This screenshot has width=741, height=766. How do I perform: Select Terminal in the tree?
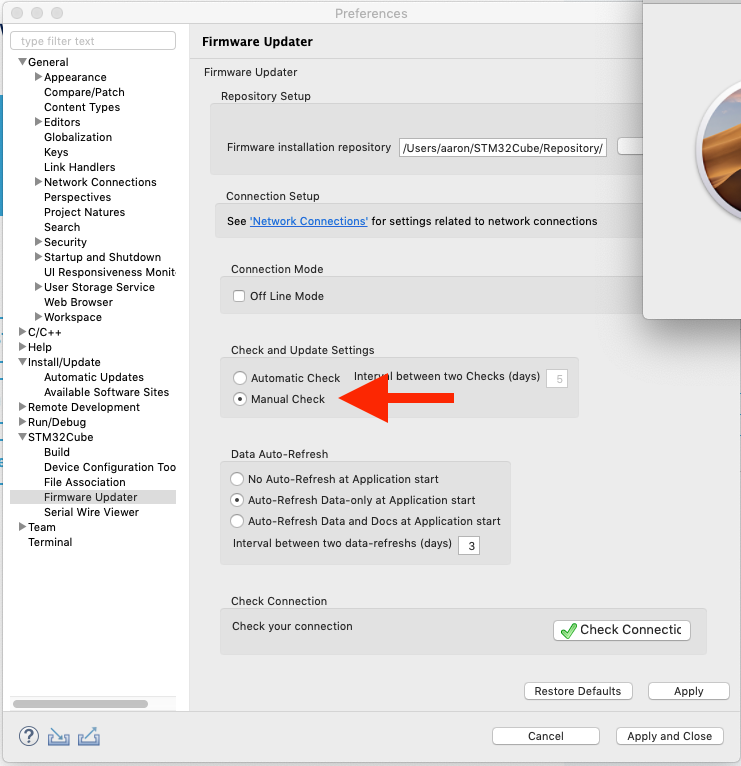pyautogui.click(x=50, y=542)
